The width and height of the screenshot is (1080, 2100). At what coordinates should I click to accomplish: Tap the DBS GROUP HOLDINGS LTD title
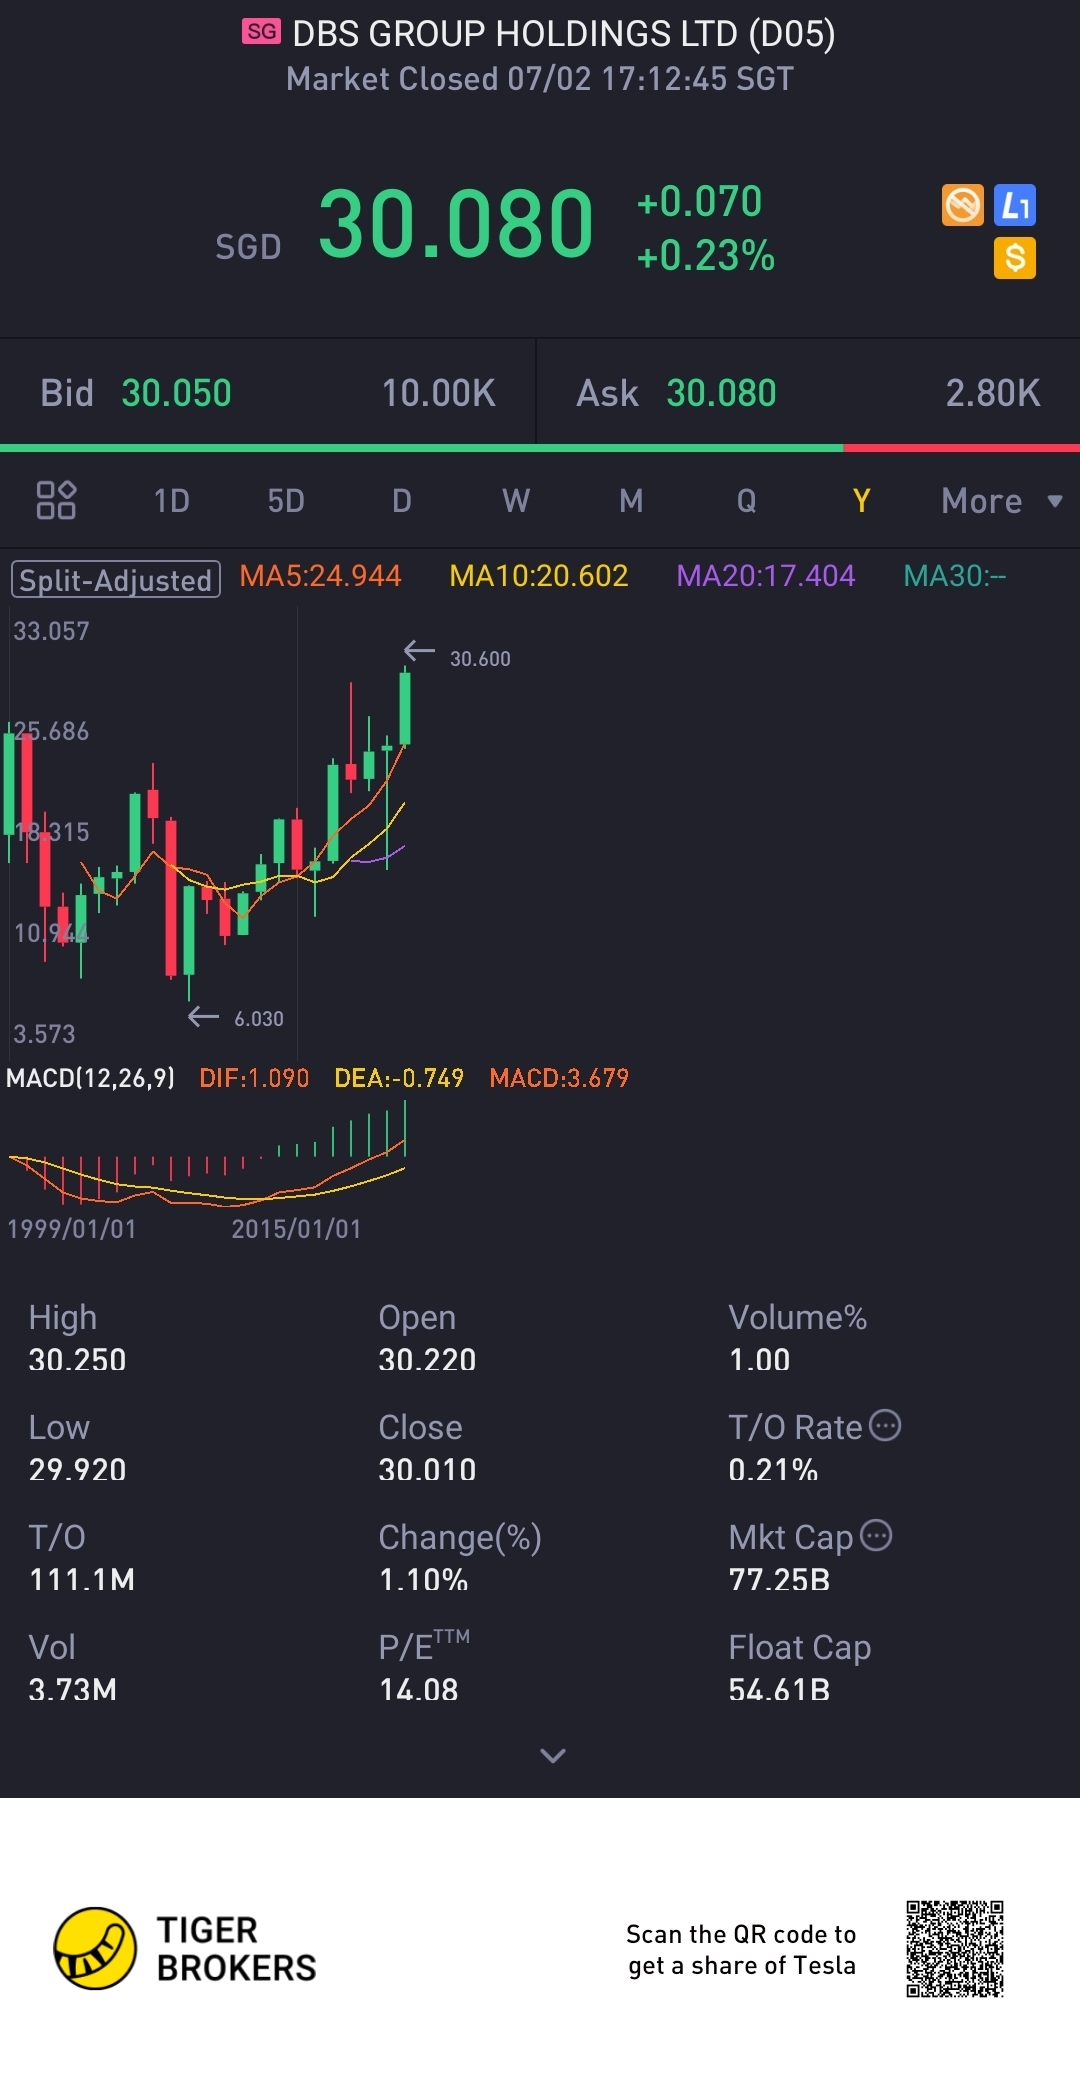click(564, 34)
